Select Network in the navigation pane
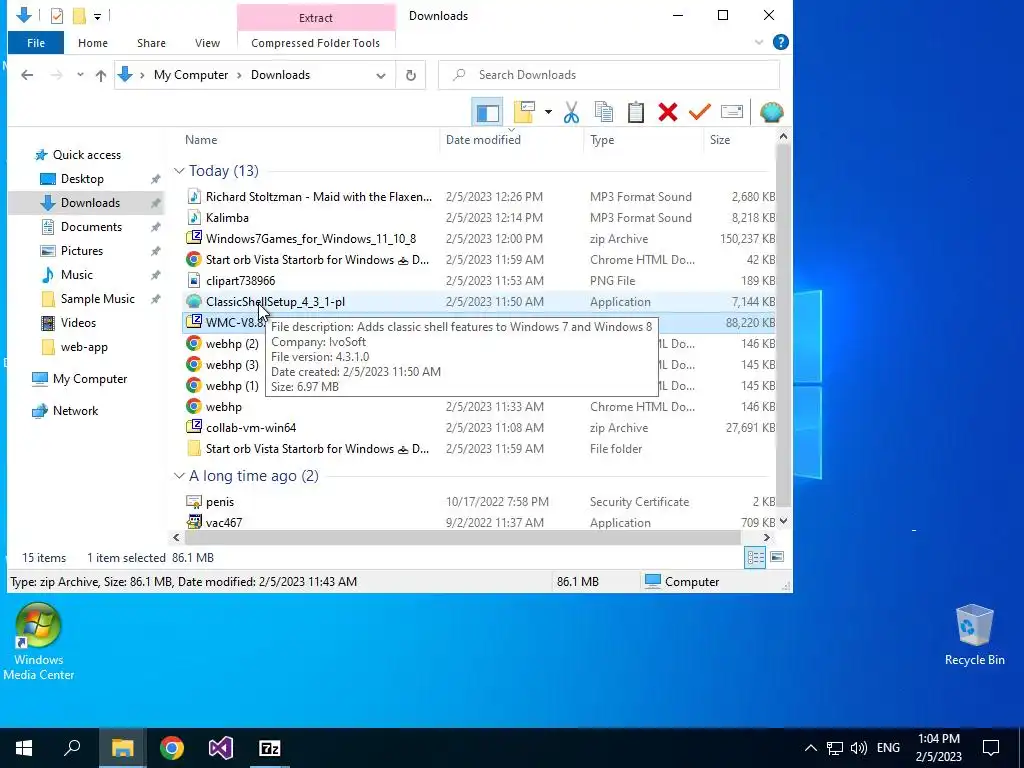Screen dimensions: 1024x768 pos(75,411)
